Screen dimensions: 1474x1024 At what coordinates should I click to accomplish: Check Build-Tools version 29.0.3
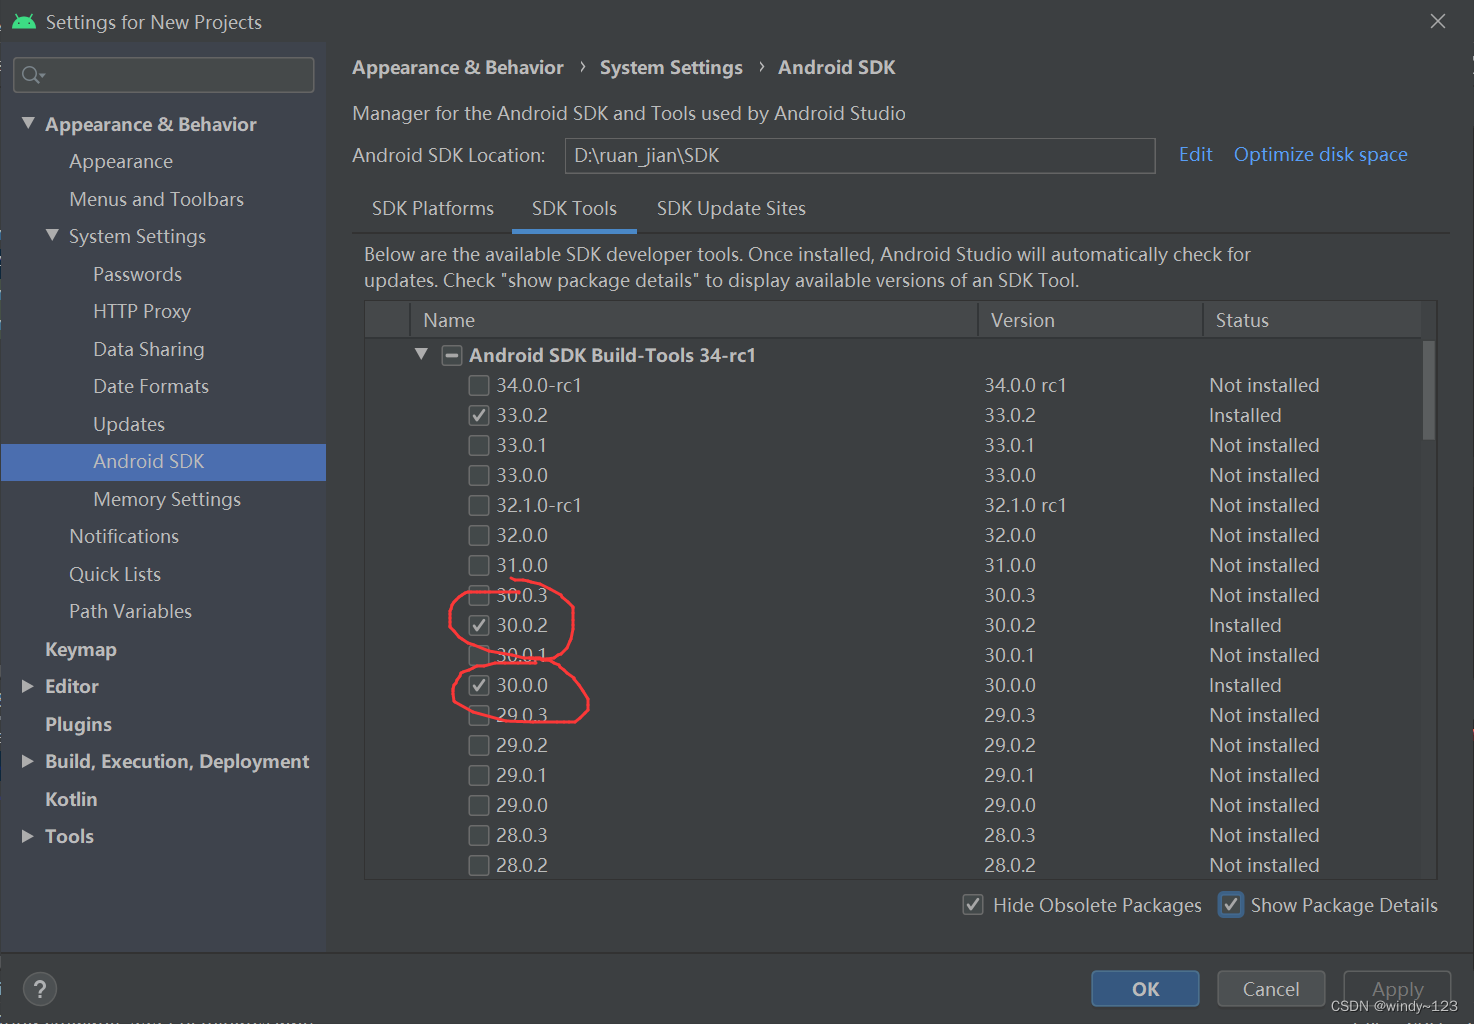coord(478,715)
